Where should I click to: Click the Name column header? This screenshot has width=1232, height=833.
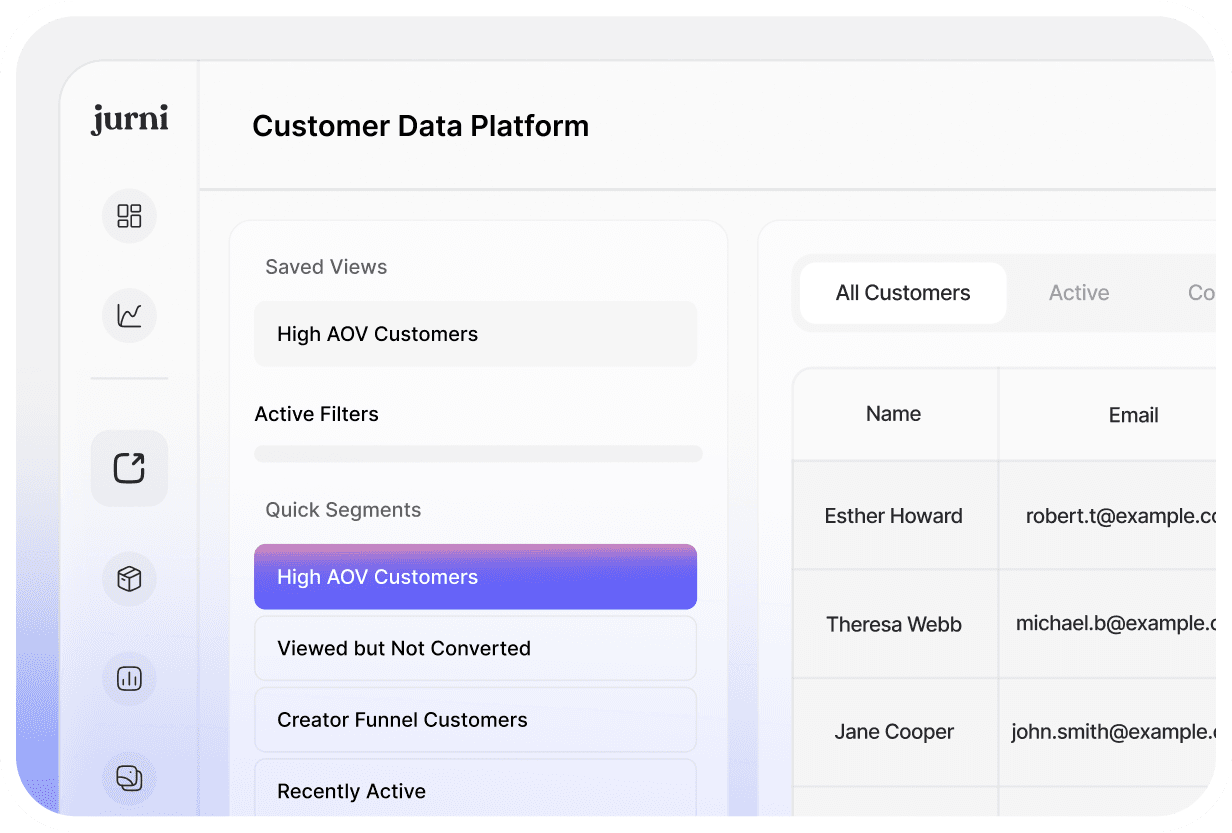(894, 414)
